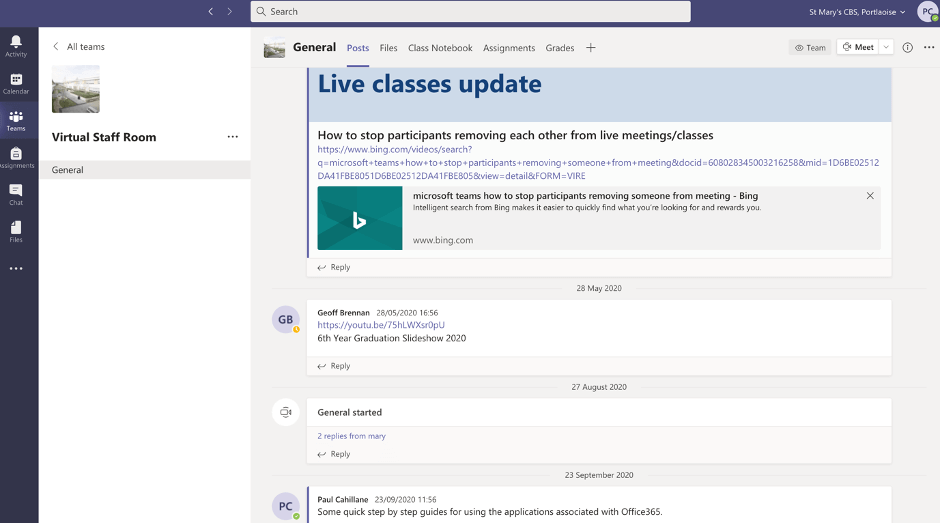The image size is (941, 525).
Task: Click the General channel avatar in header
Action: [x=274, y=47]
